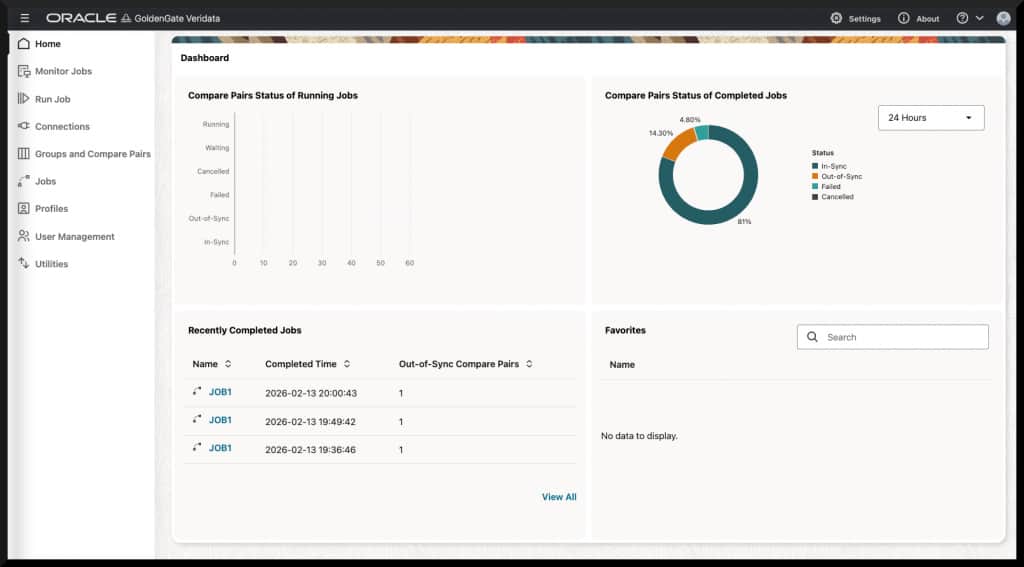Click the 14.30% donut chart label

point(661,133)
